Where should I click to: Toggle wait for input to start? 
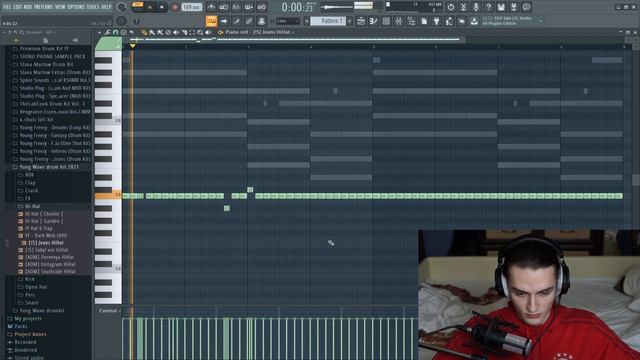coord(224,7)
